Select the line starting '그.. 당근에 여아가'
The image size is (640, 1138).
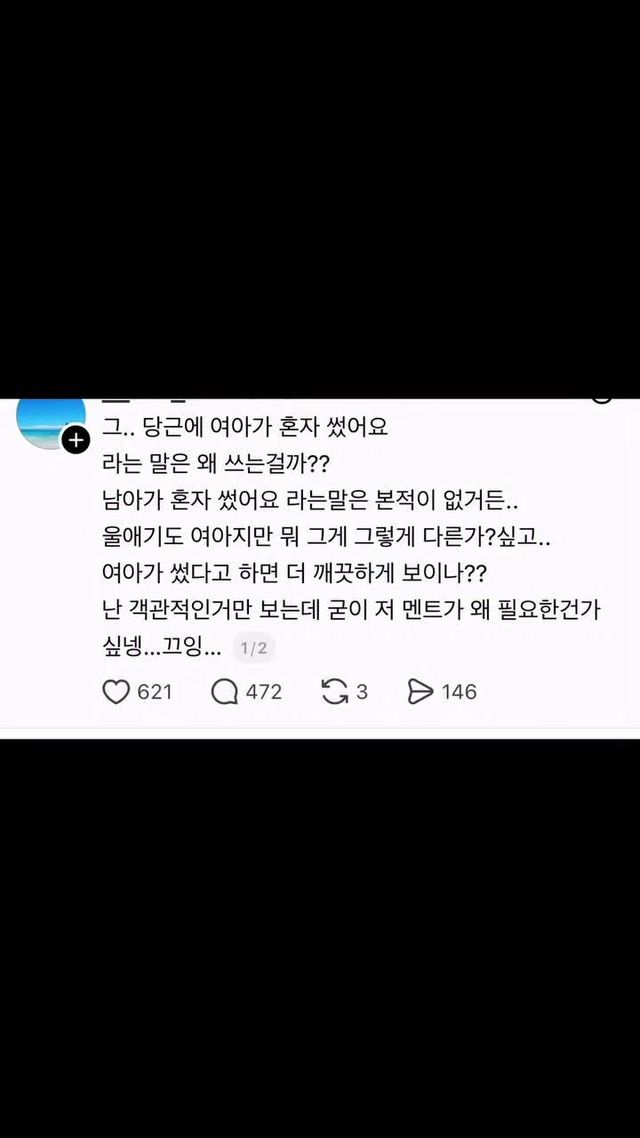click(245, 427)
